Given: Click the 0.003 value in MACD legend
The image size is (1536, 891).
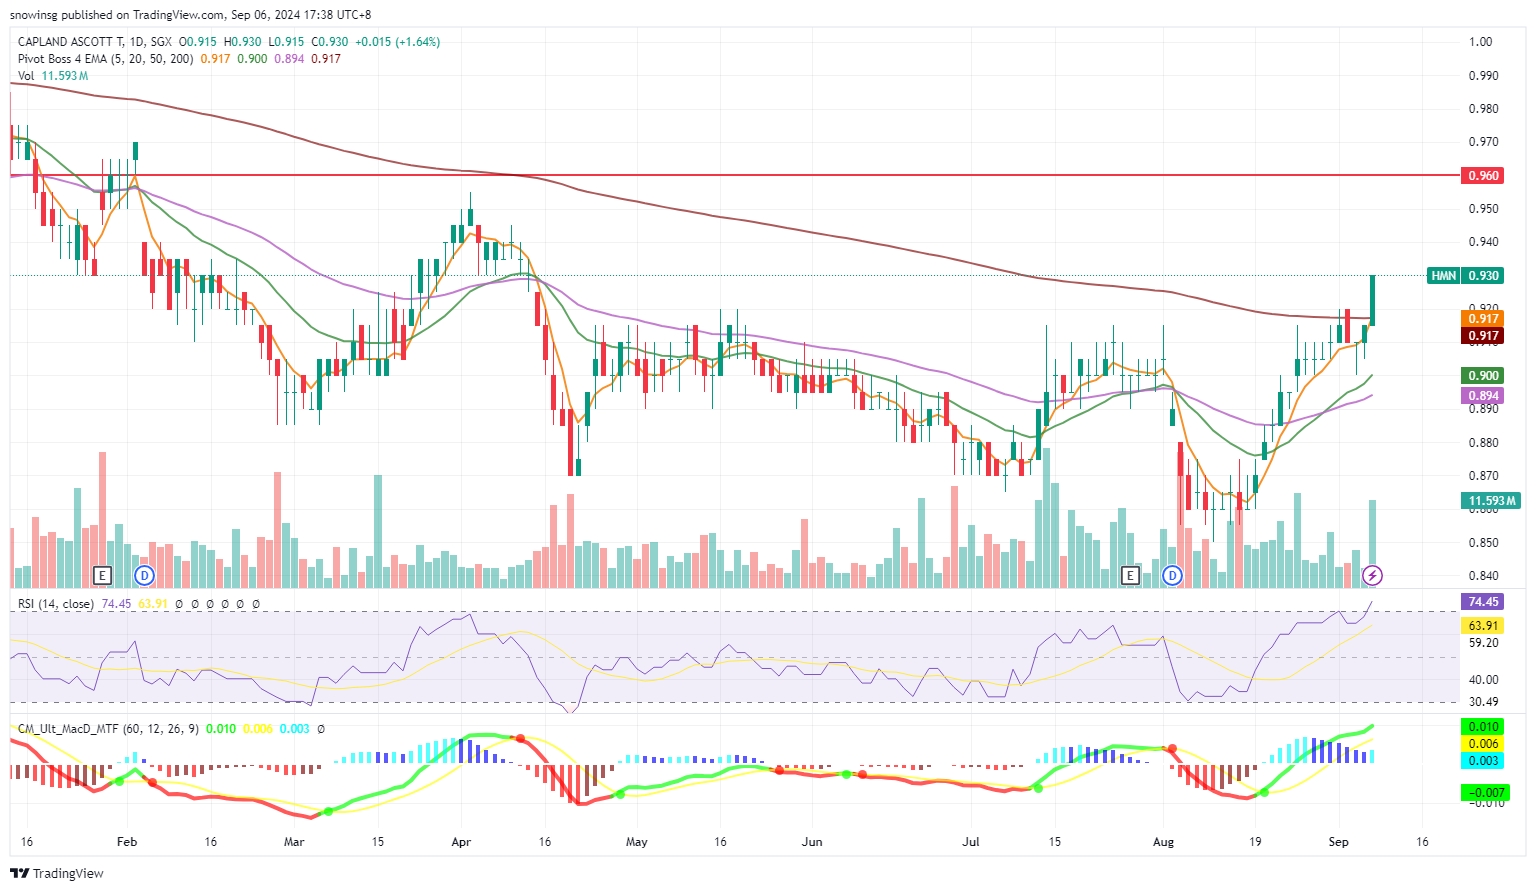Looking at the screenshot, I should (x=295, y=729).
